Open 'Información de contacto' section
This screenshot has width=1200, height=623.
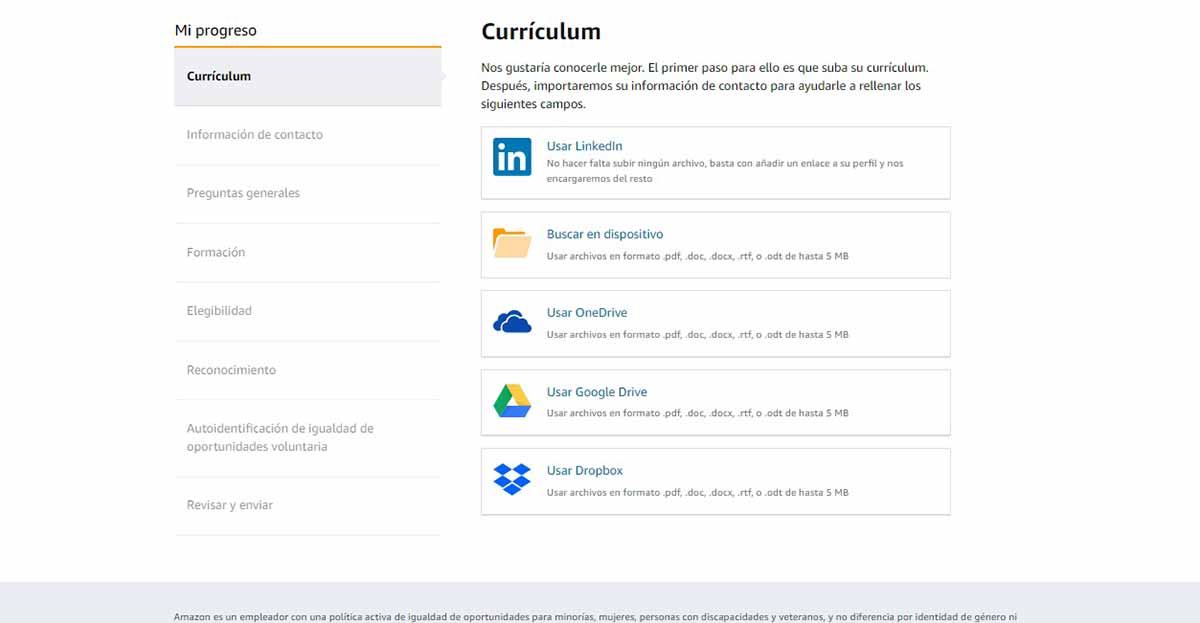pos(254,134)
